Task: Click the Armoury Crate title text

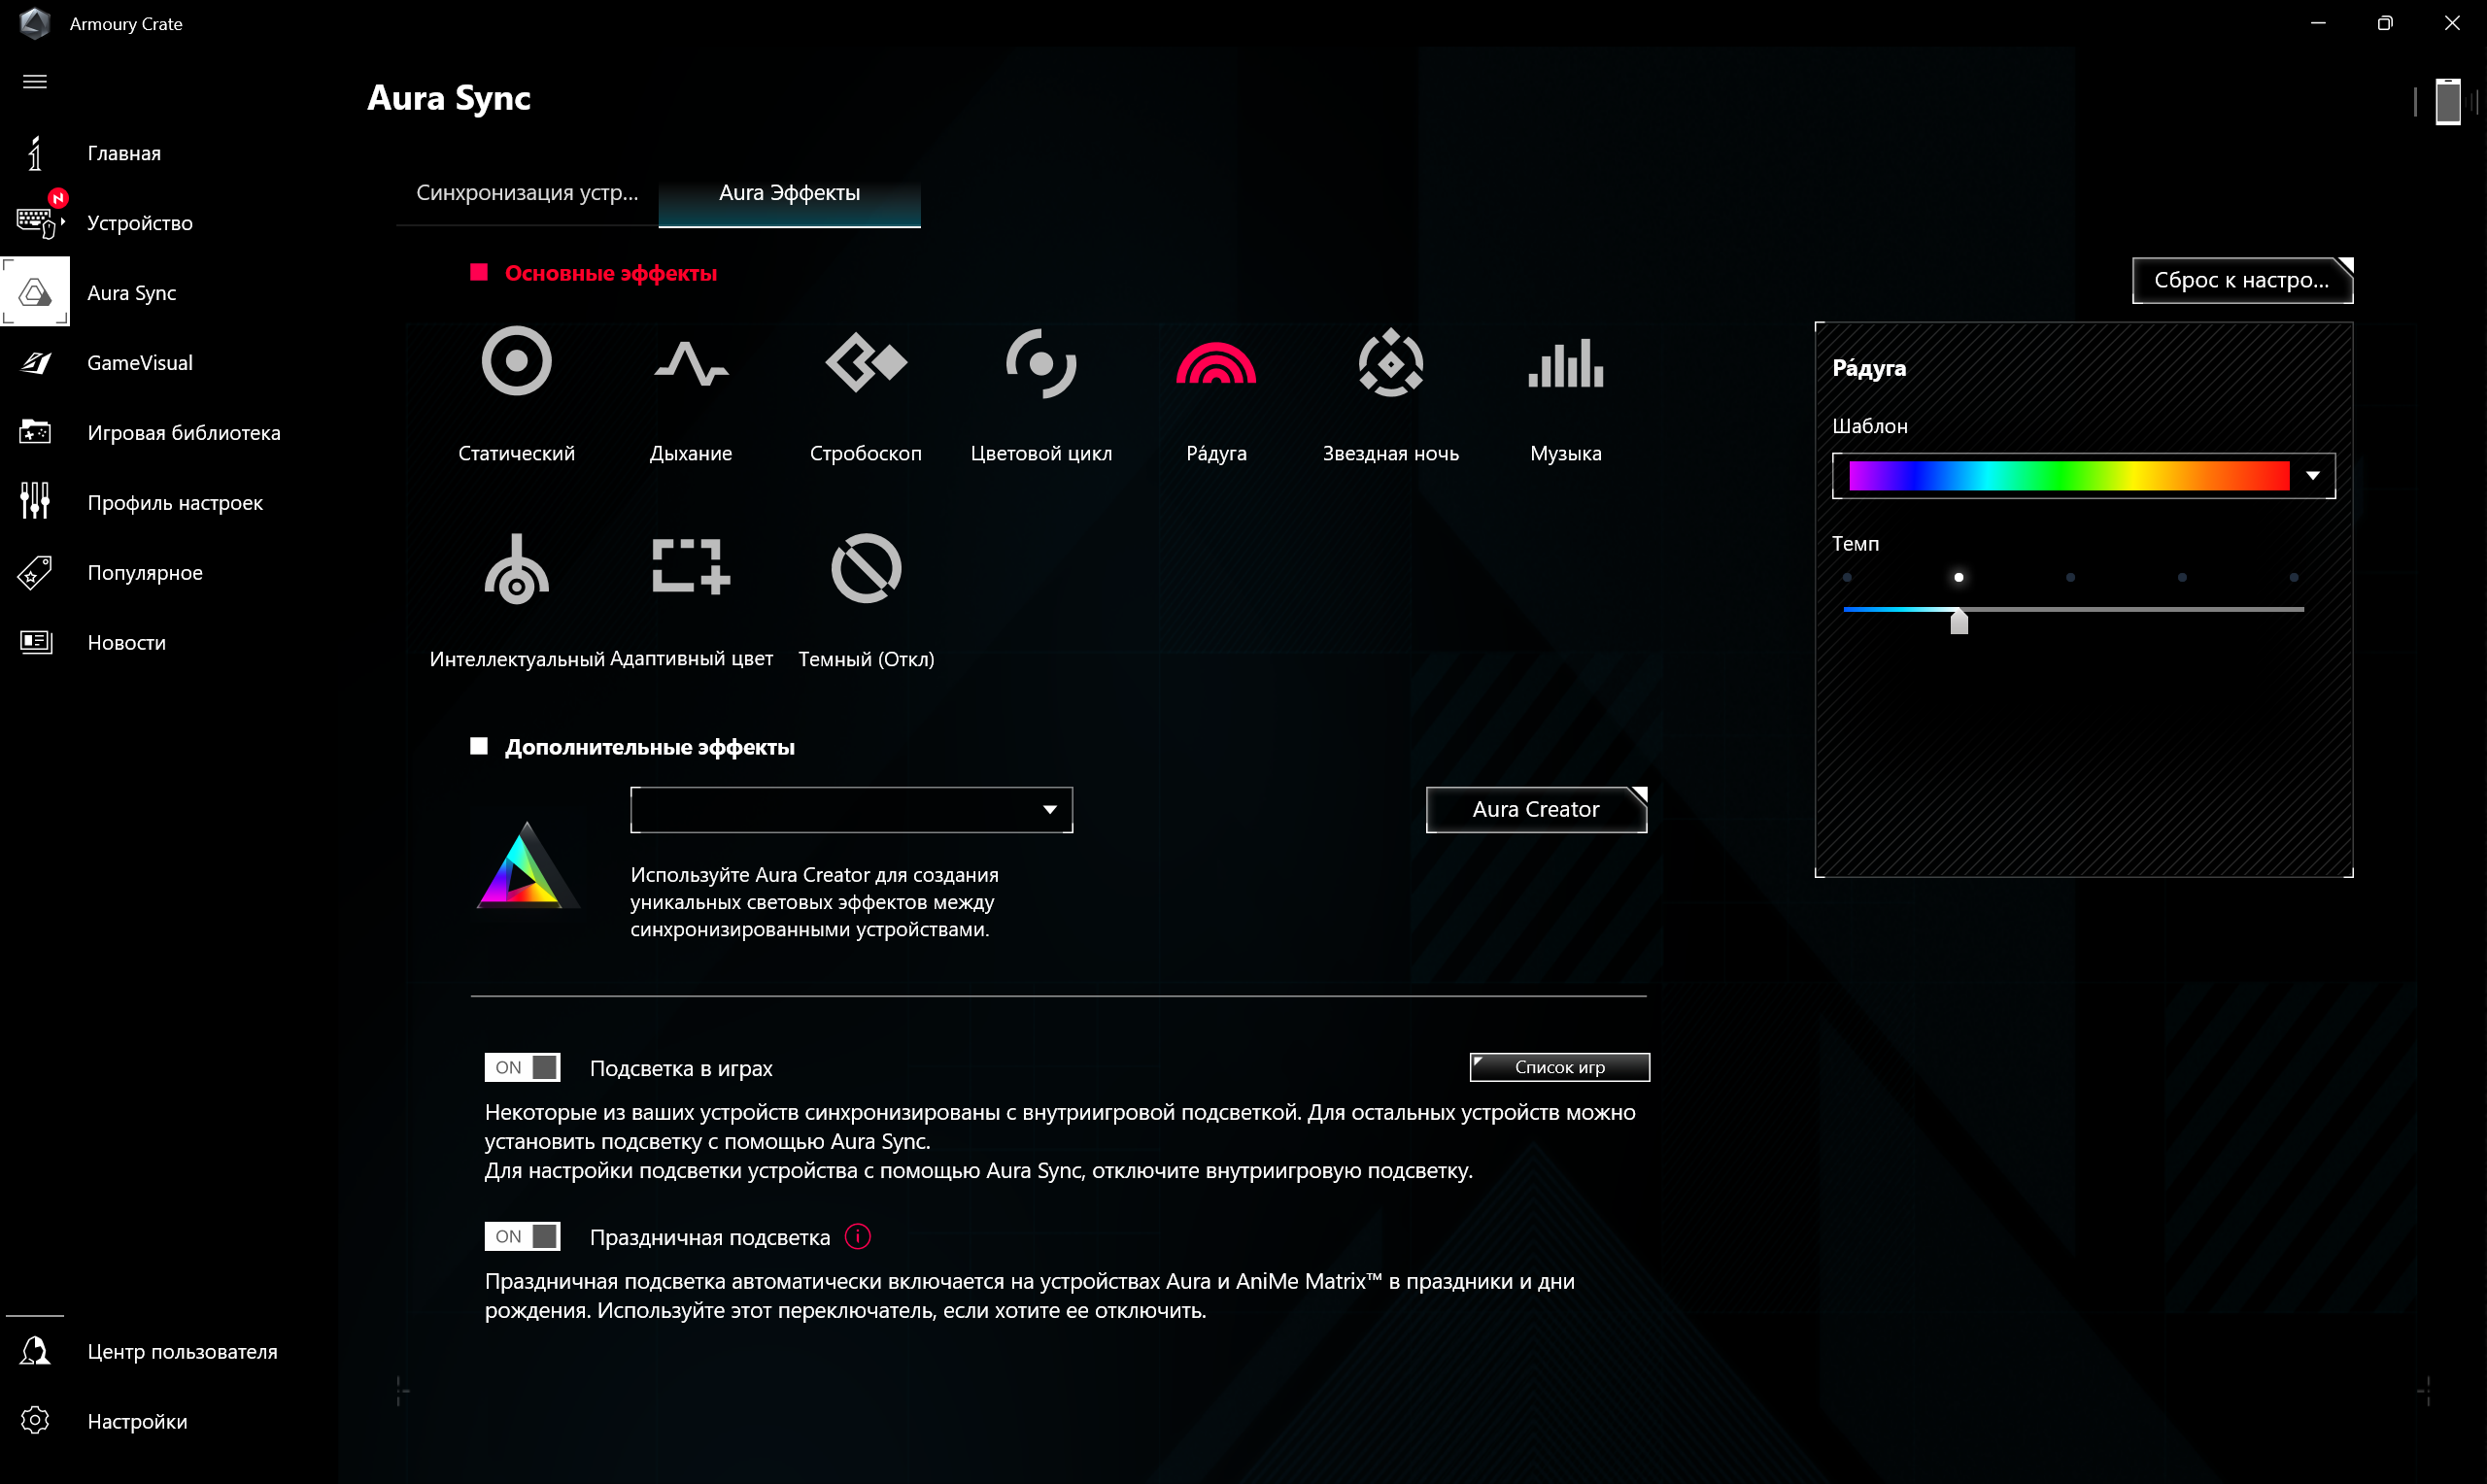Action: coord(126,24)
